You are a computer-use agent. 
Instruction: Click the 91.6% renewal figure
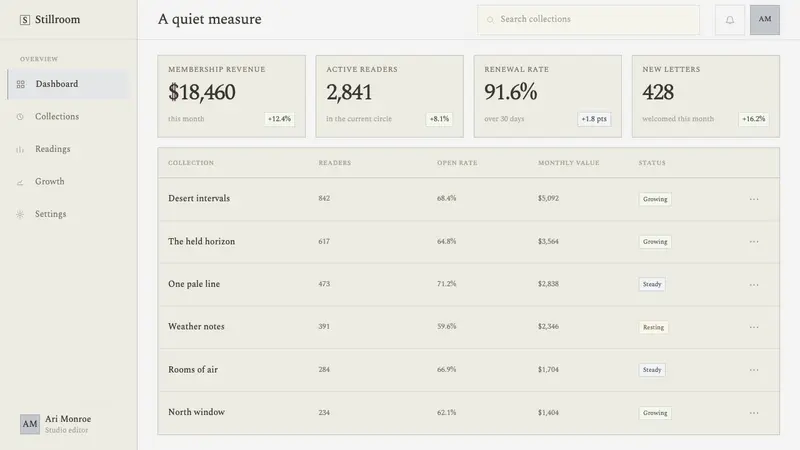click(510, 92)
